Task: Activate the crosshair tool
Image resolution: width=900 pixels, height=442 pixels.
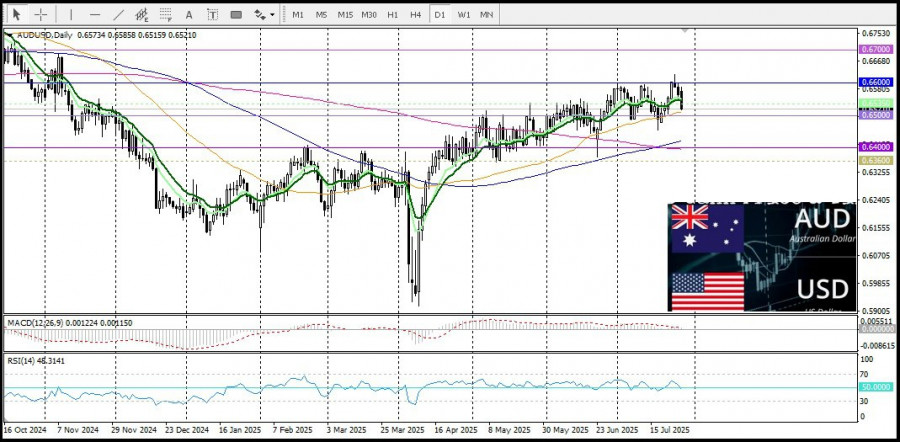Action: [41, 14]
